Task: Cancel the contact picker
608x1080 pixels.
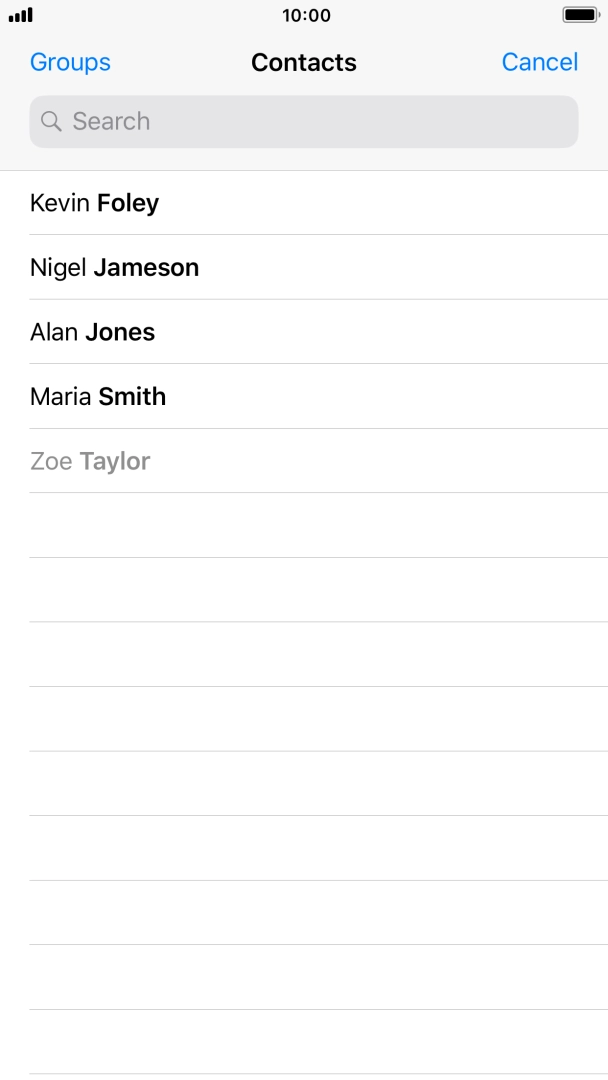Action: tap(539, 62)
